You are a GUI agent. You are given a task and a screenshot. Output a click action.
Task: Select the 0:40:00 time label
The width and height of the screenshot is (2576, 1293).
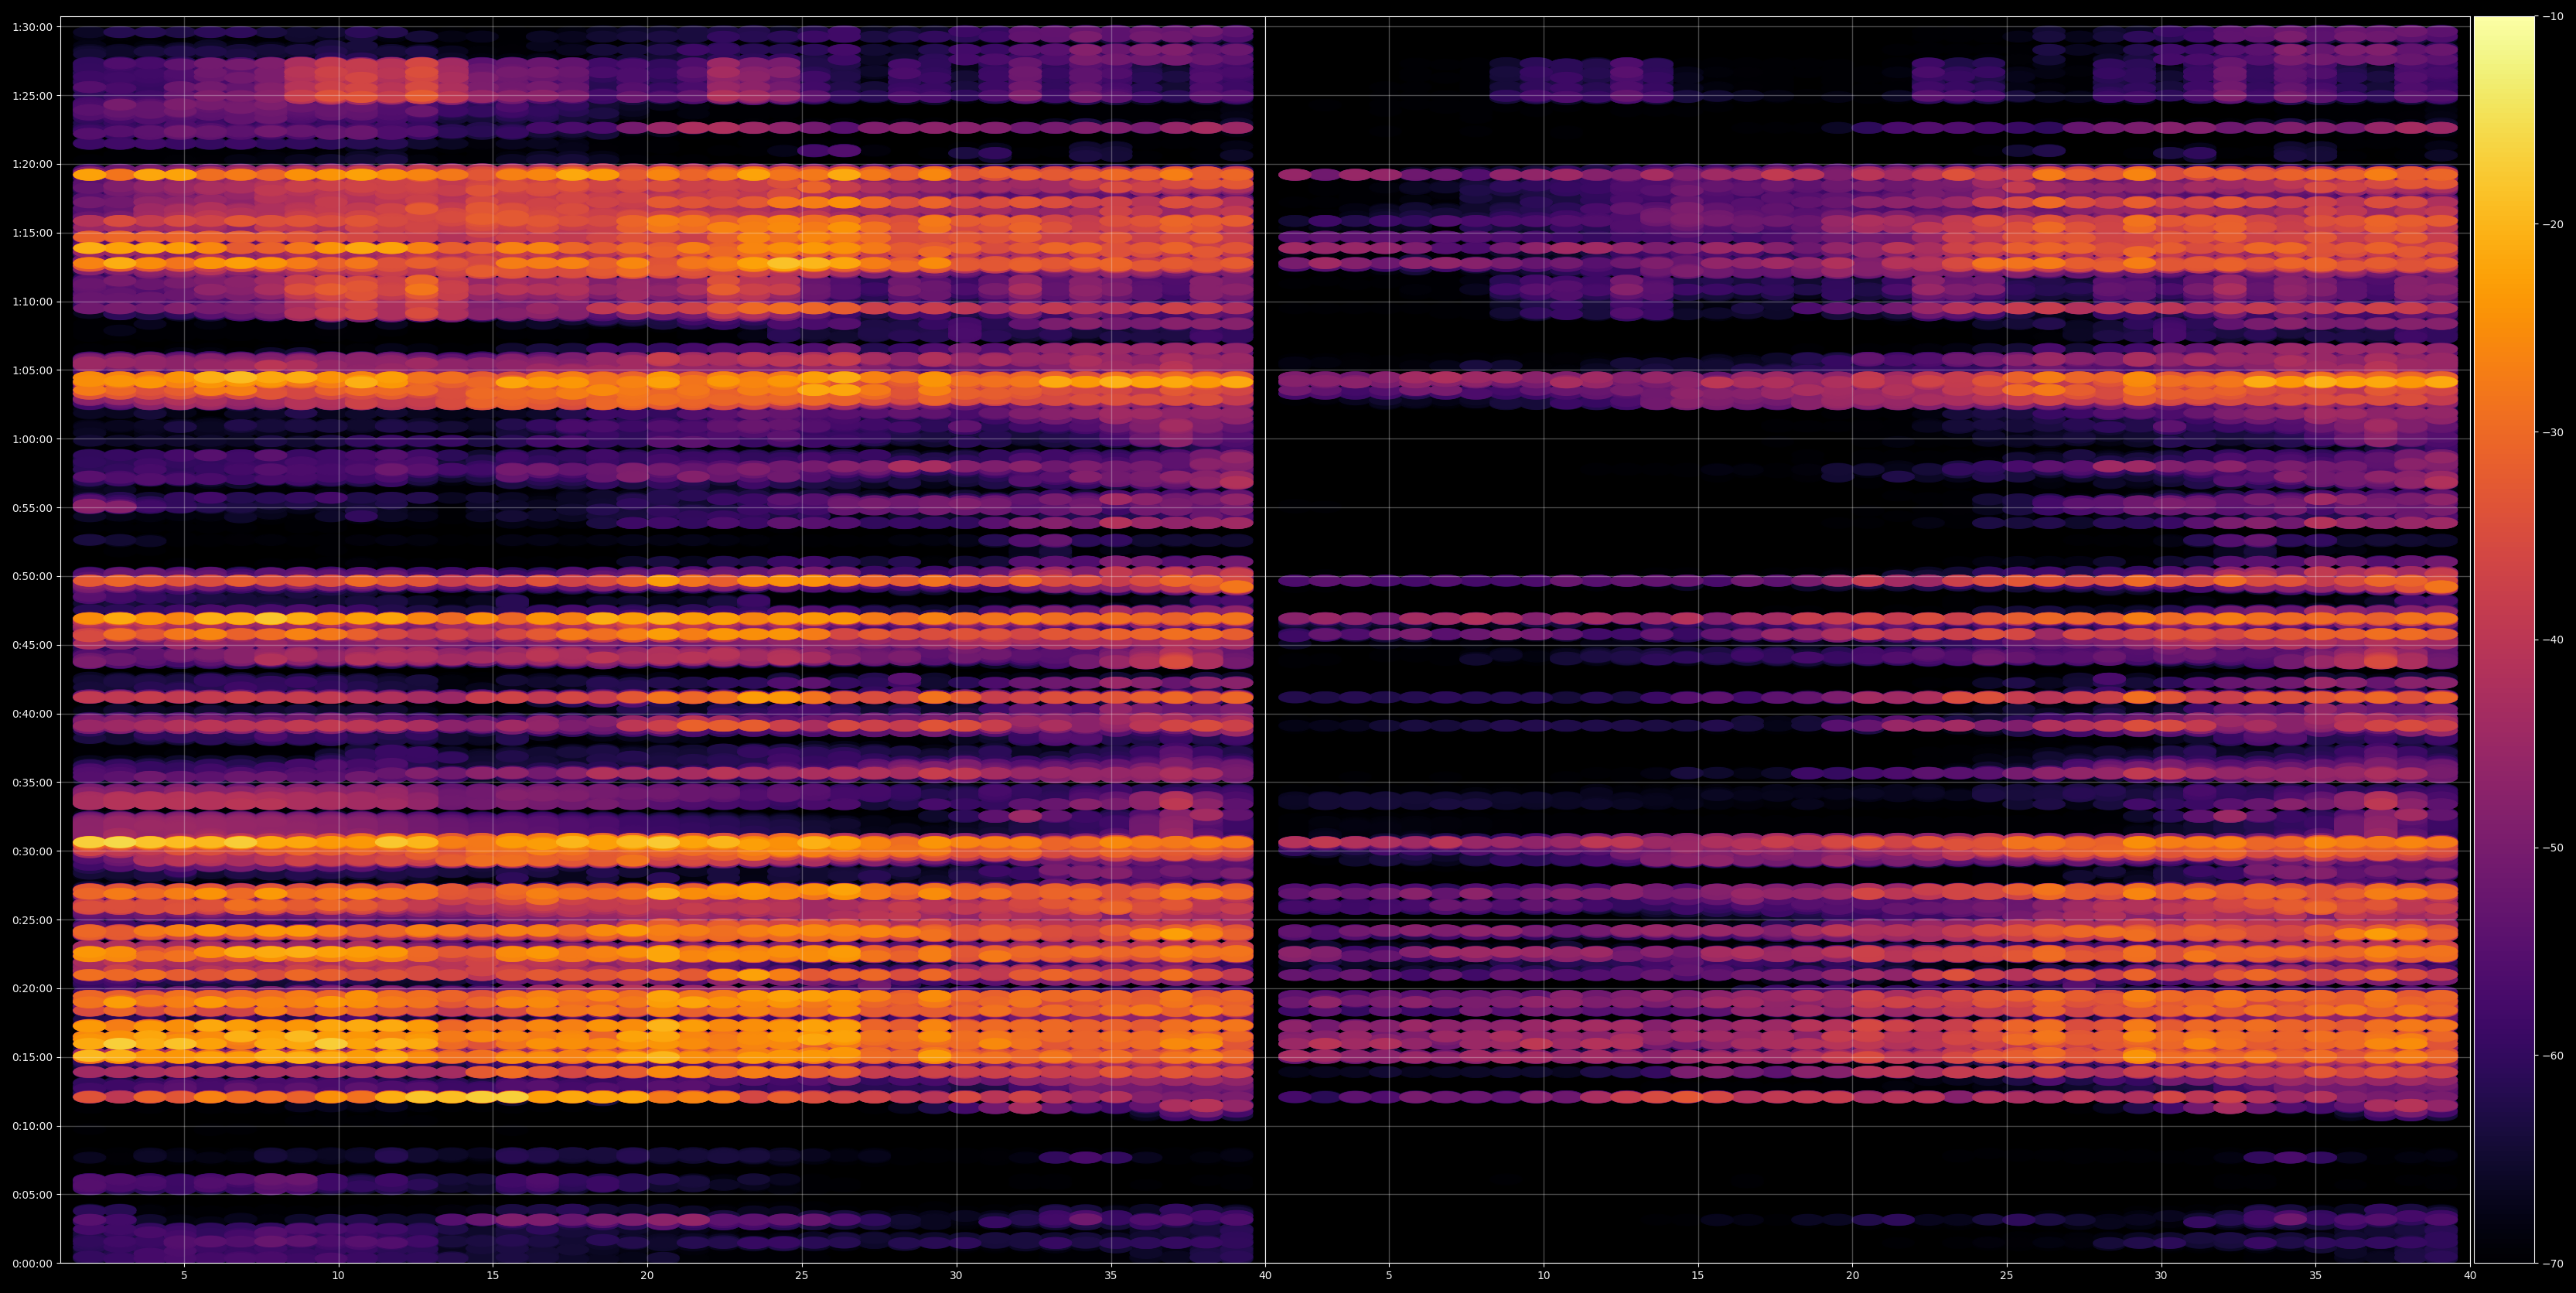point(32,714)
